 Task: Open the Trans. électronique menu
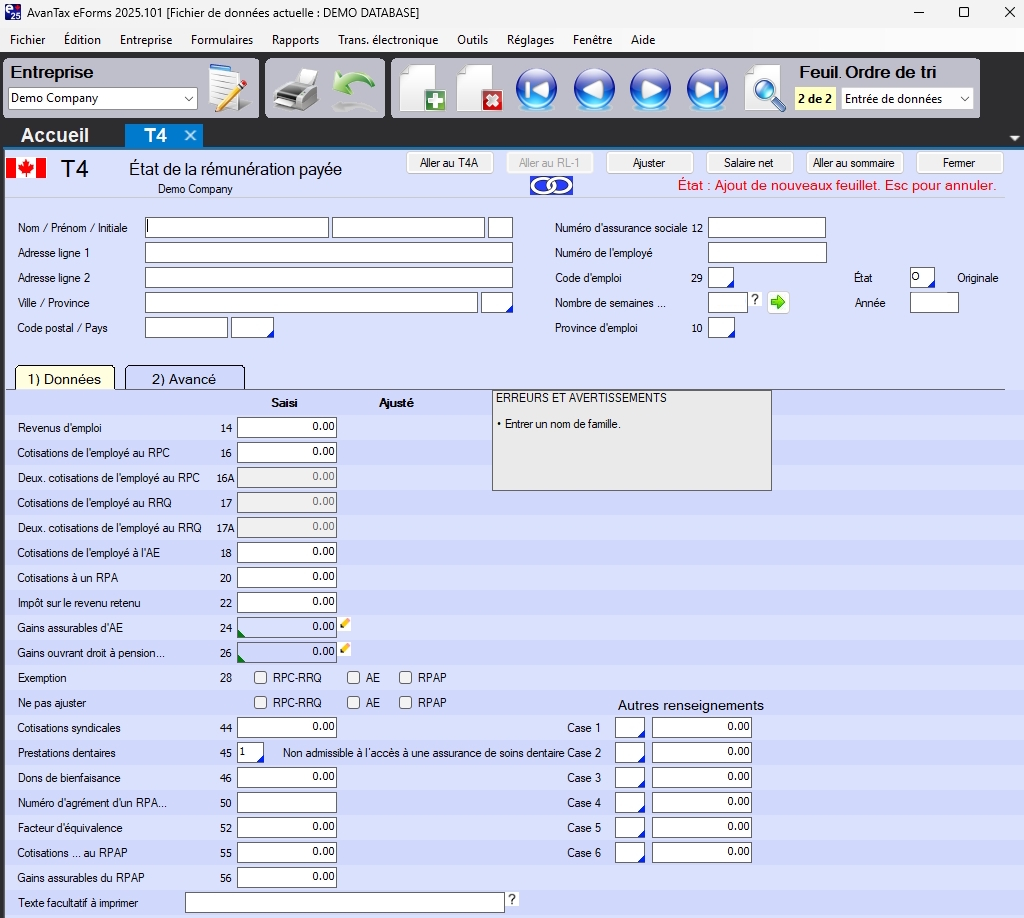point(388,40)
